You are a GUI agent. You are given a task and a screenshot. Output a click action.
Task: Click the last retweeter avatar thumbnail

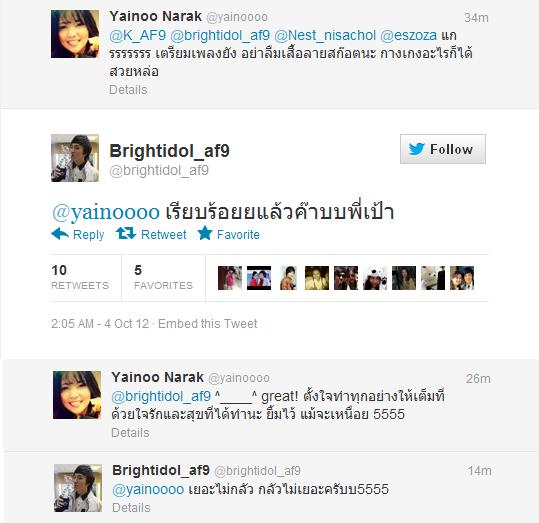coord(462,278)
